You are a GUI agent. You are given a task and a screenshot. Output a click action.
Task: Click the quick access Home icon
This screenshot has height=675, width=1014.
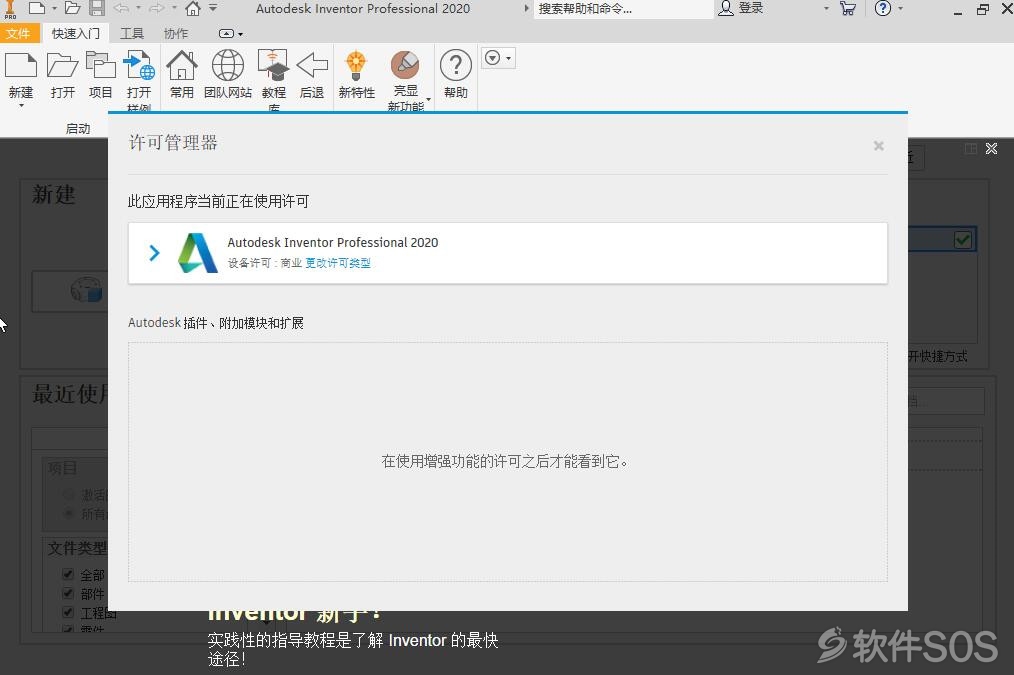193,8
